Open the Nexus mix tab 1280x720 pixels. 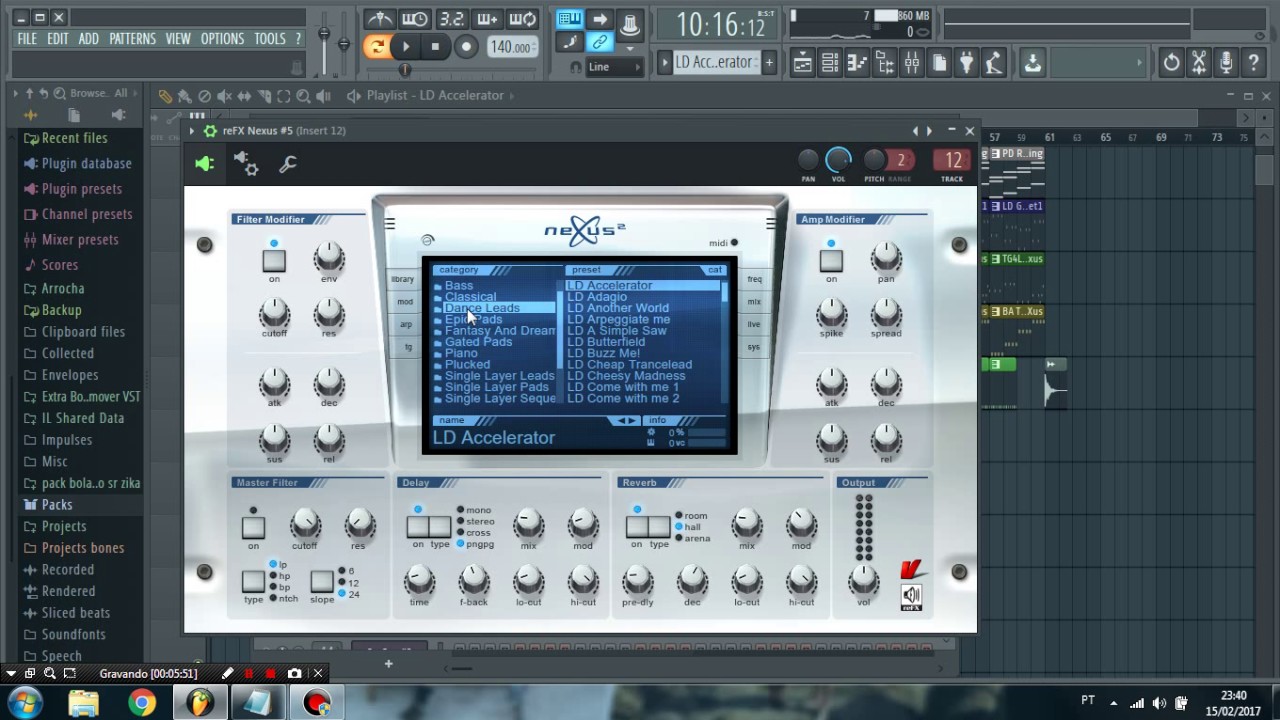(754, 302)
